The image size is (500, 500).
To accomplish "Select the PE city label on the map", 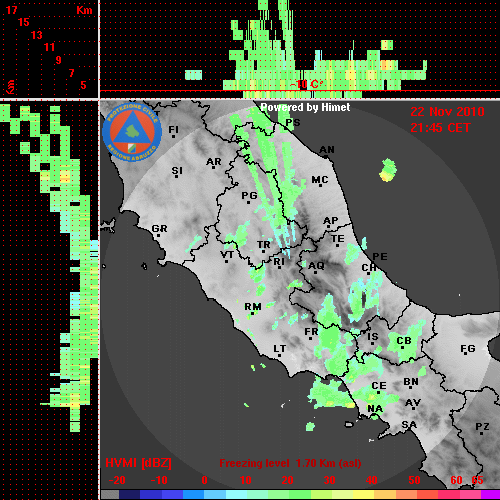I will tap(380, 257).
